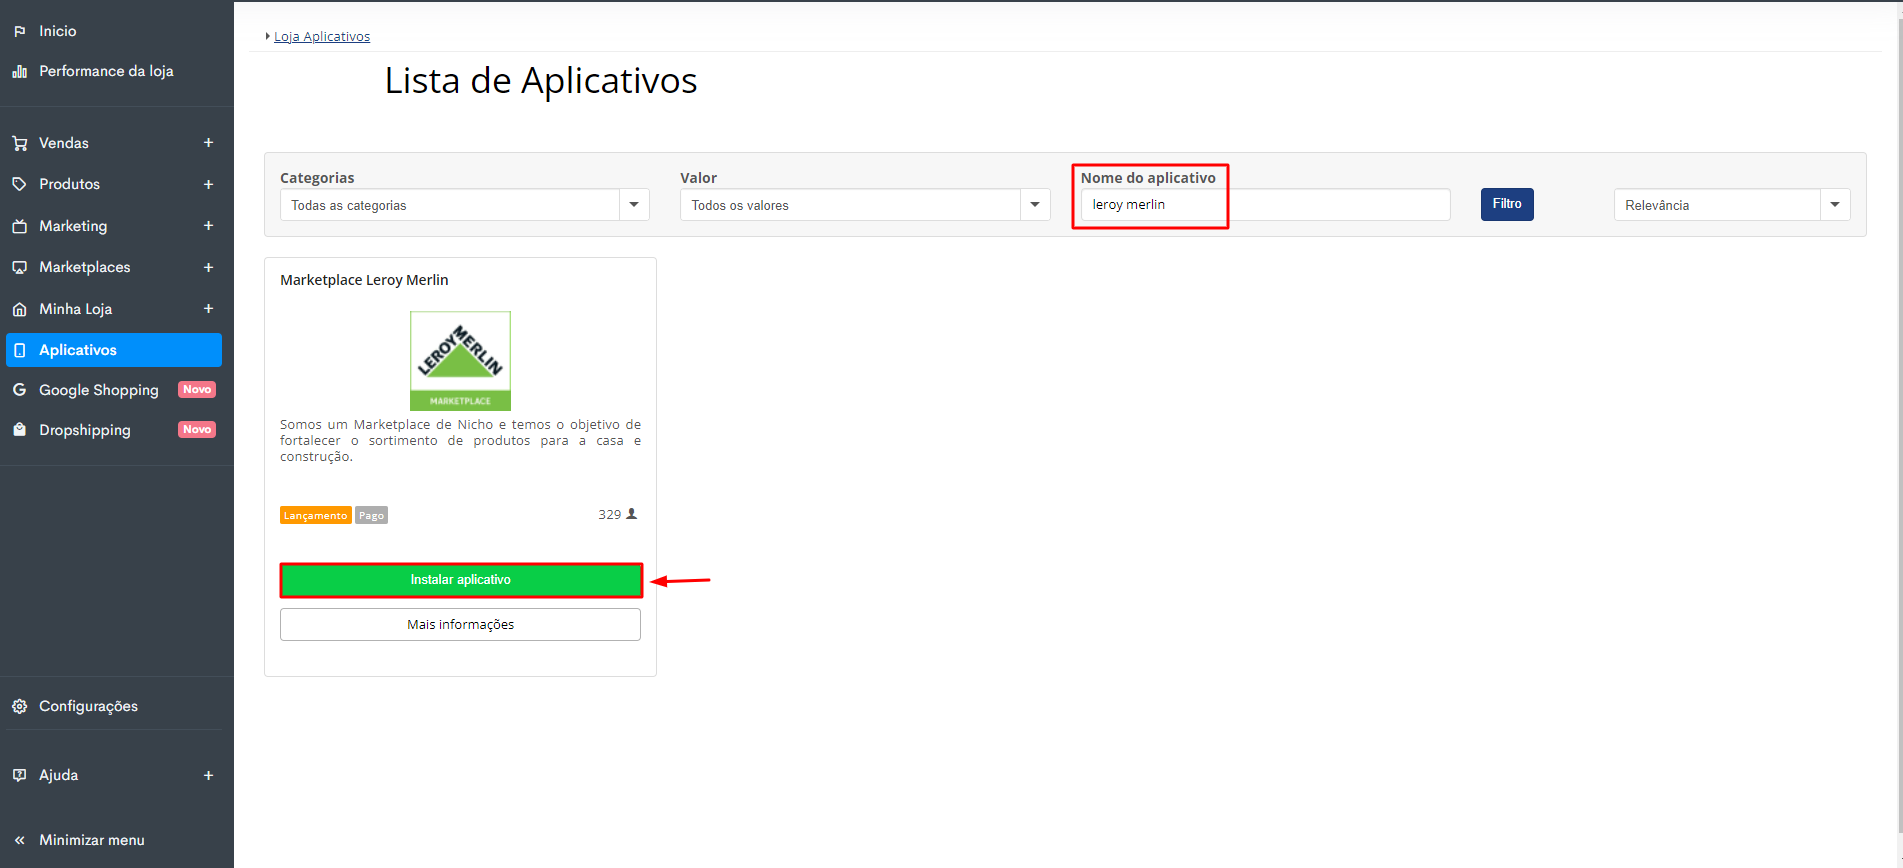Expand the Minha Loja submenu plus sign
1903x868 pixels.
pos(208,309)
